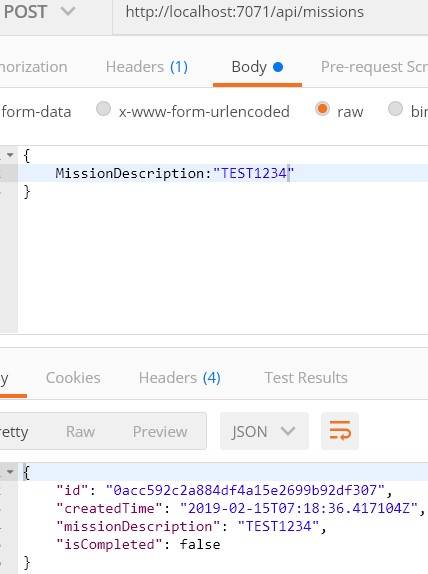
Task: Collapse the request body JSON fold arrow
Action: click(x=10, y=155)
